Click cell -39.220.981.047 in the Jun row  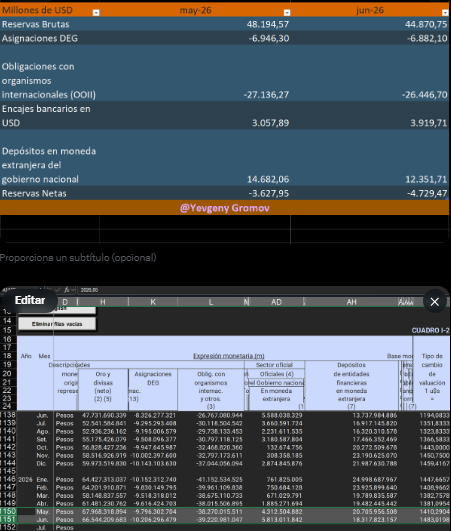(219, 520)
